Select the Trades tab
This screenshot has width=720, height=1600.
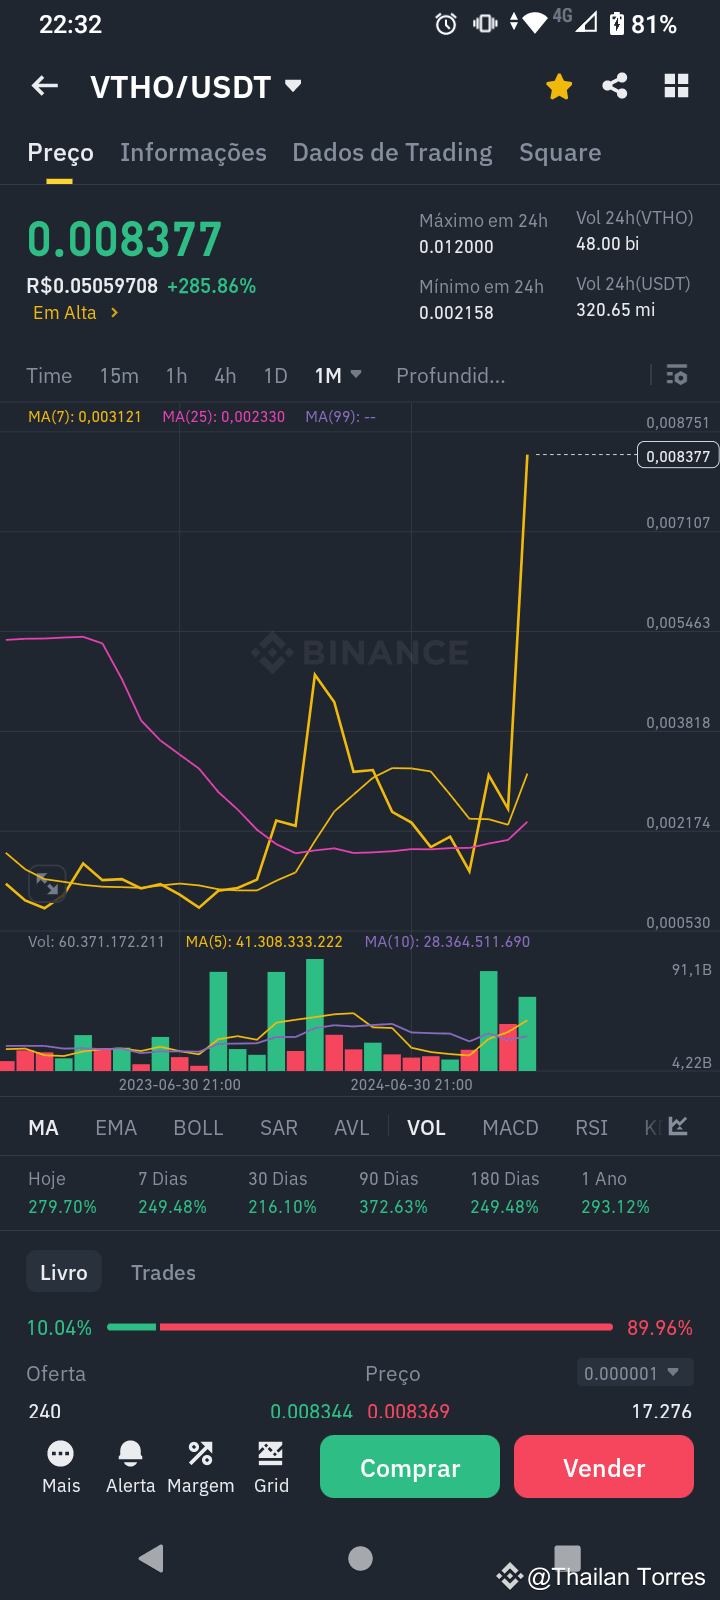pyautogui.click(x=163, y=1272)
